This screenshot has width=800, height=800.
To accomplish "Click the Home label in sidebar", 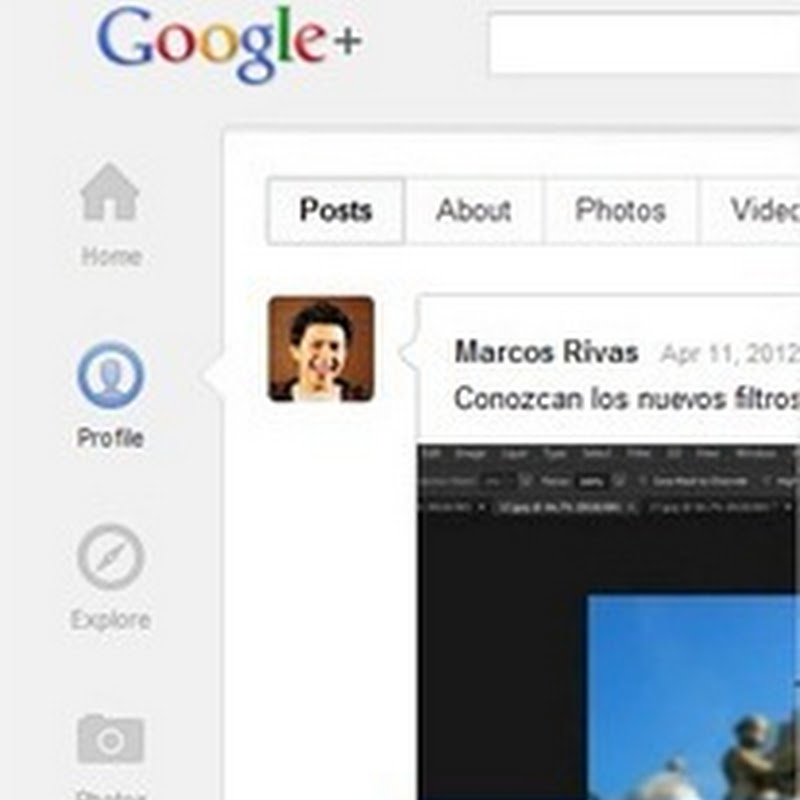I will coord(111,257).
